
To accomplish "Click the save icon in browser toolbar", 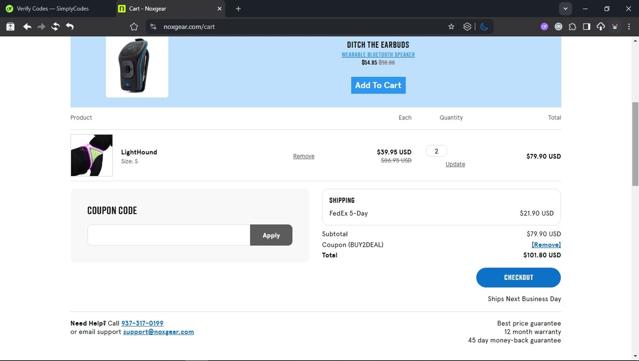I will 10,26.
